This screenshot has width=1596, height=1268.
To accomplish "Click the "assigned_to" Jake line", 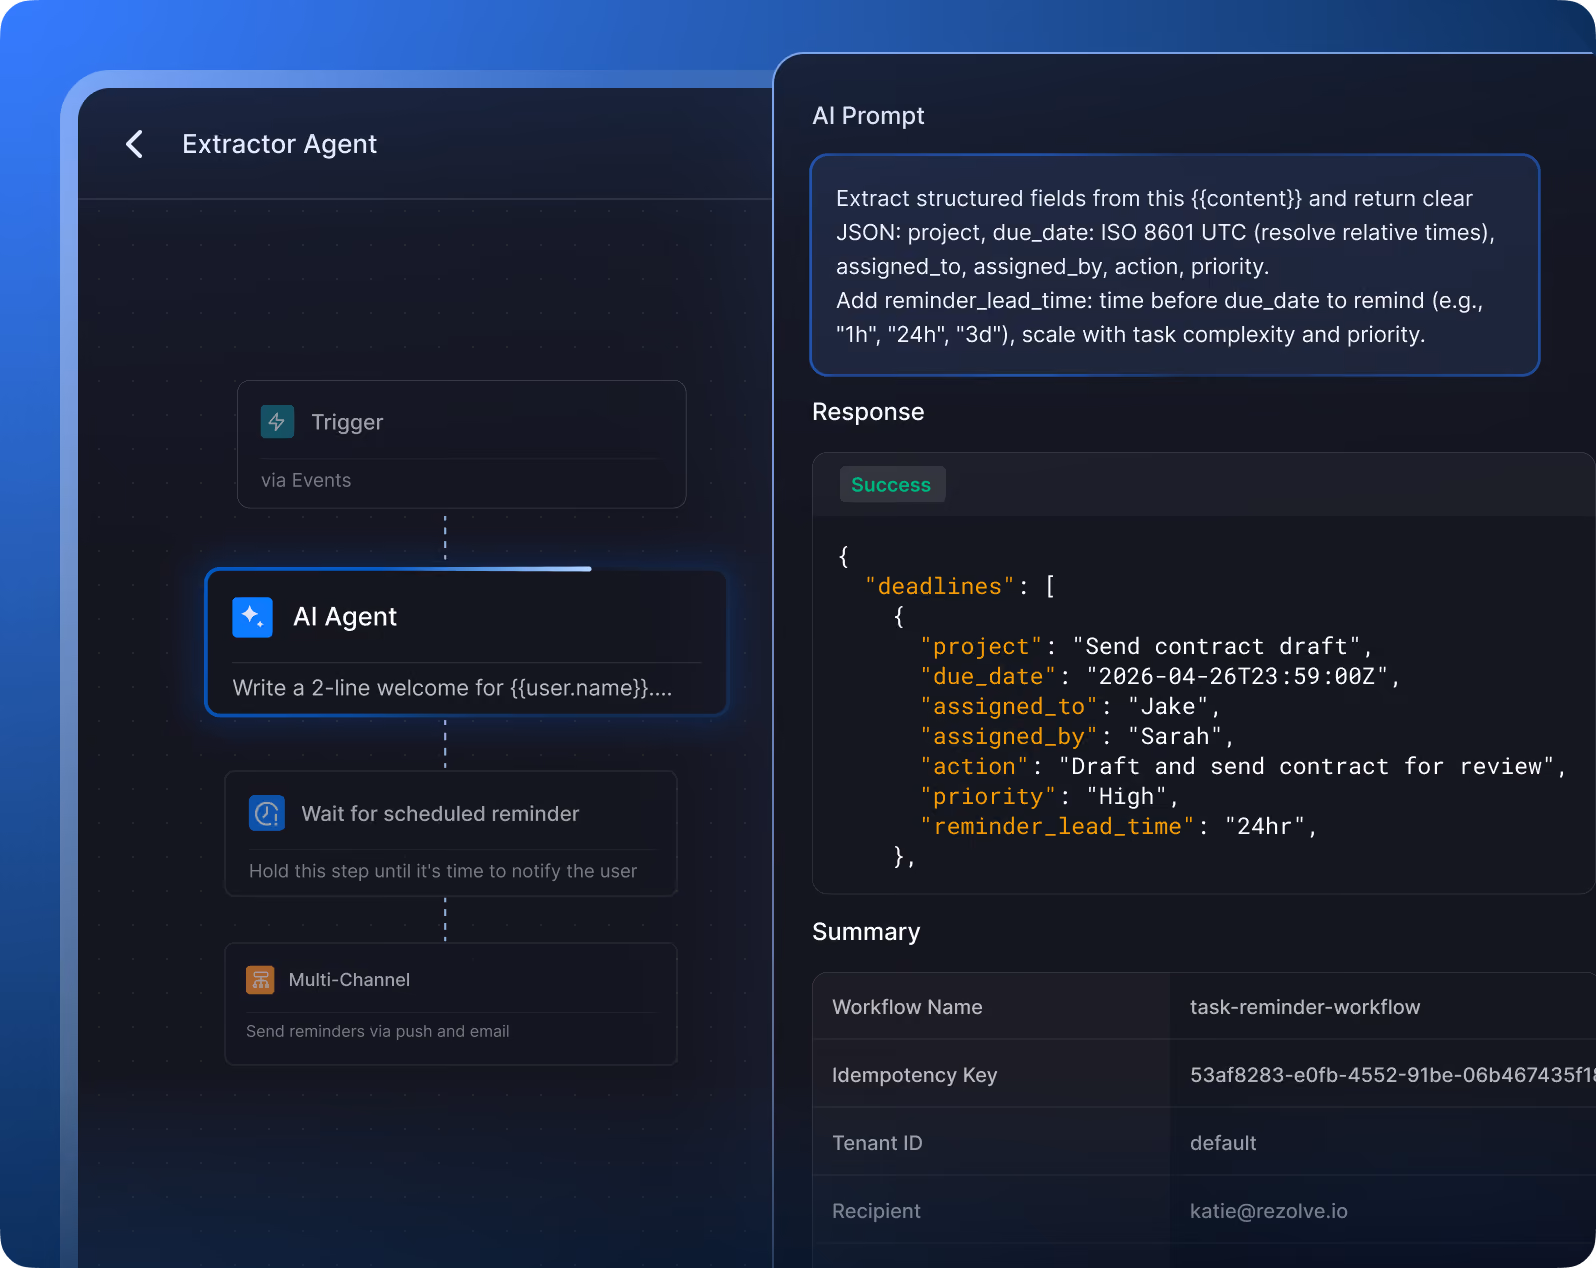I will point(1070,706).
